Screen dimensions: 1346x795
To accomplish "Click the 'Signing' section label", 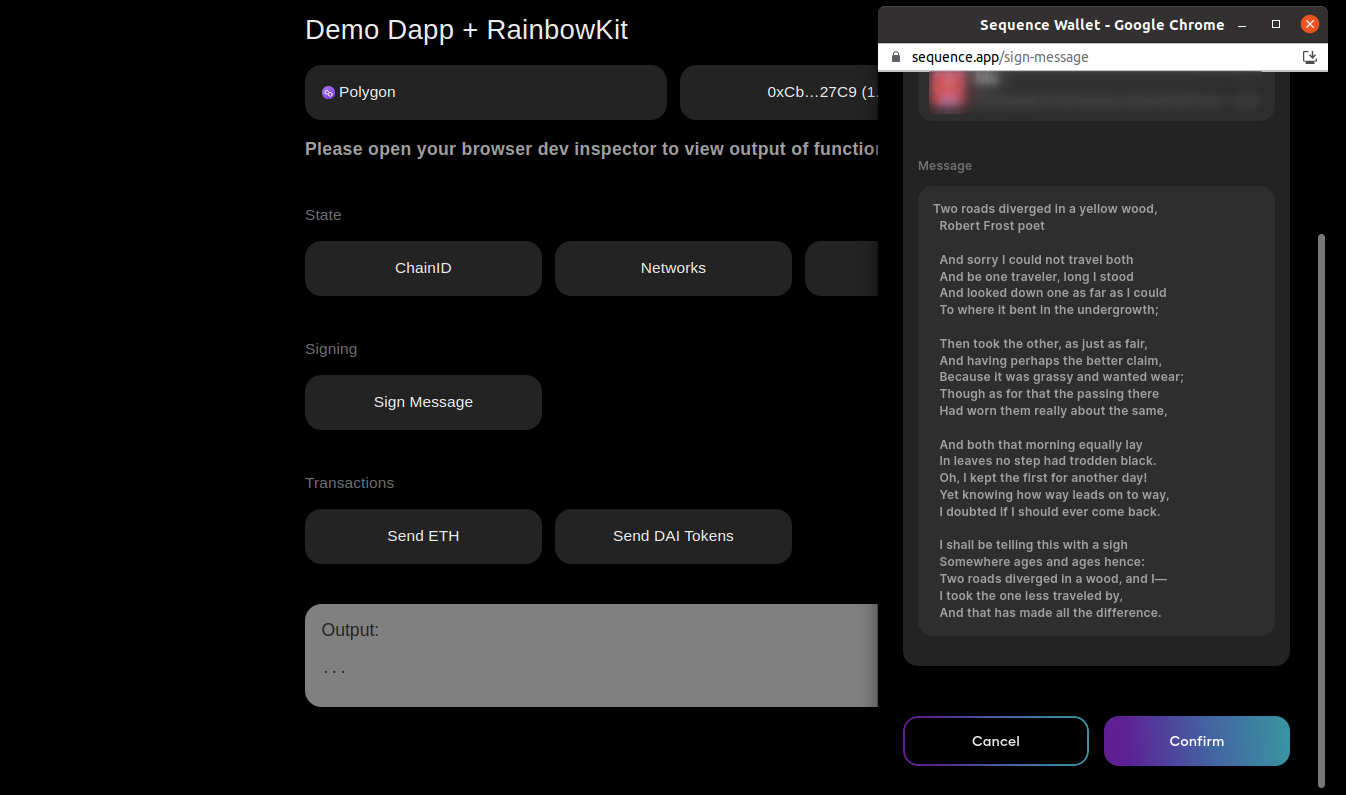I will coord(331,349).
